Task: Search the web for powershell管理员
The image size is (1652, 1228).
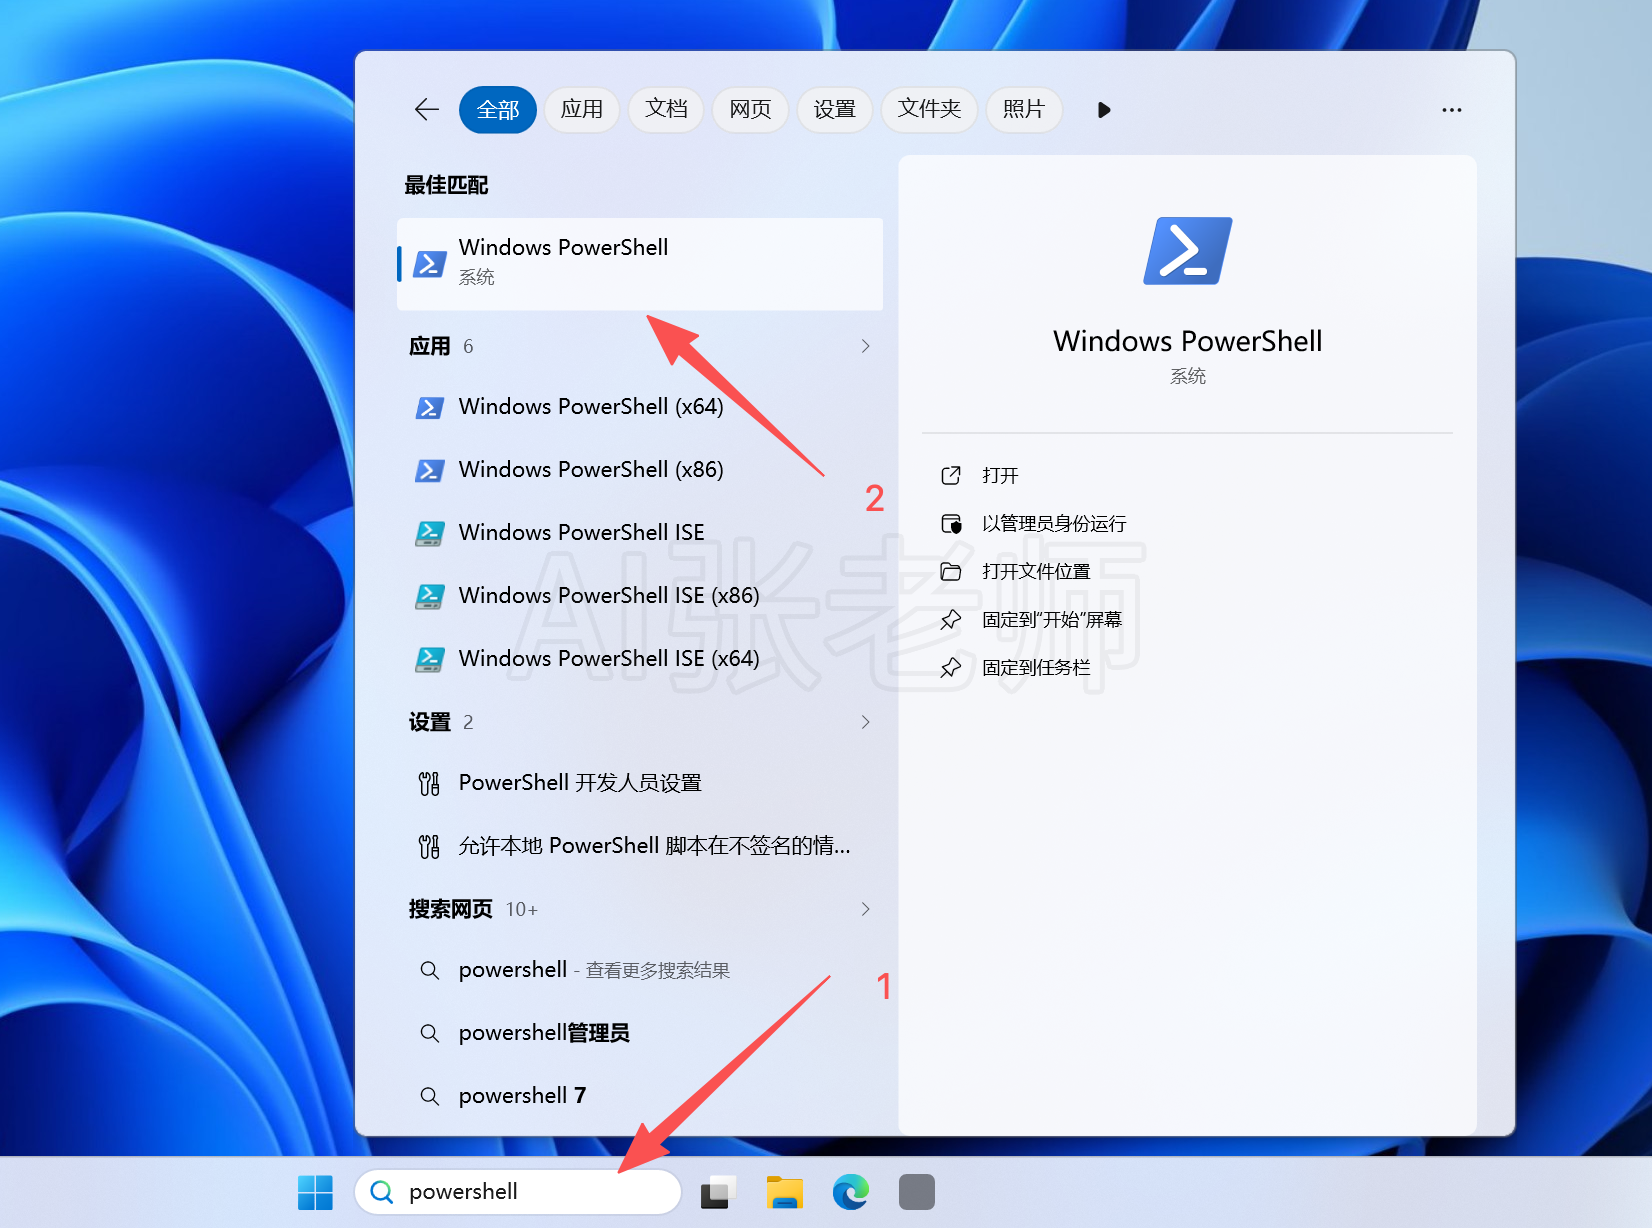Action: coord(640,1033)
